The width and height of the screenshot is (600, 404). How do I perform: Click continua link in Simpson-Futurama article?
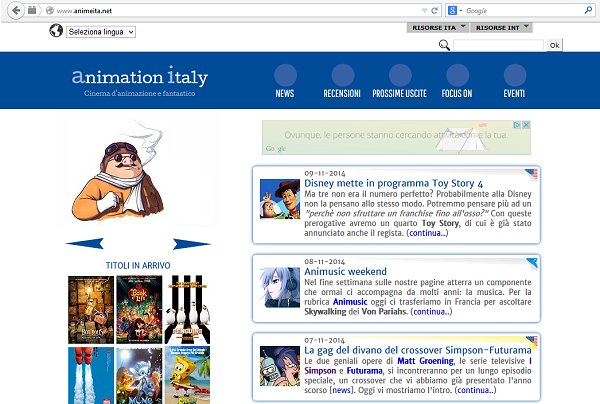click(475, 390)
